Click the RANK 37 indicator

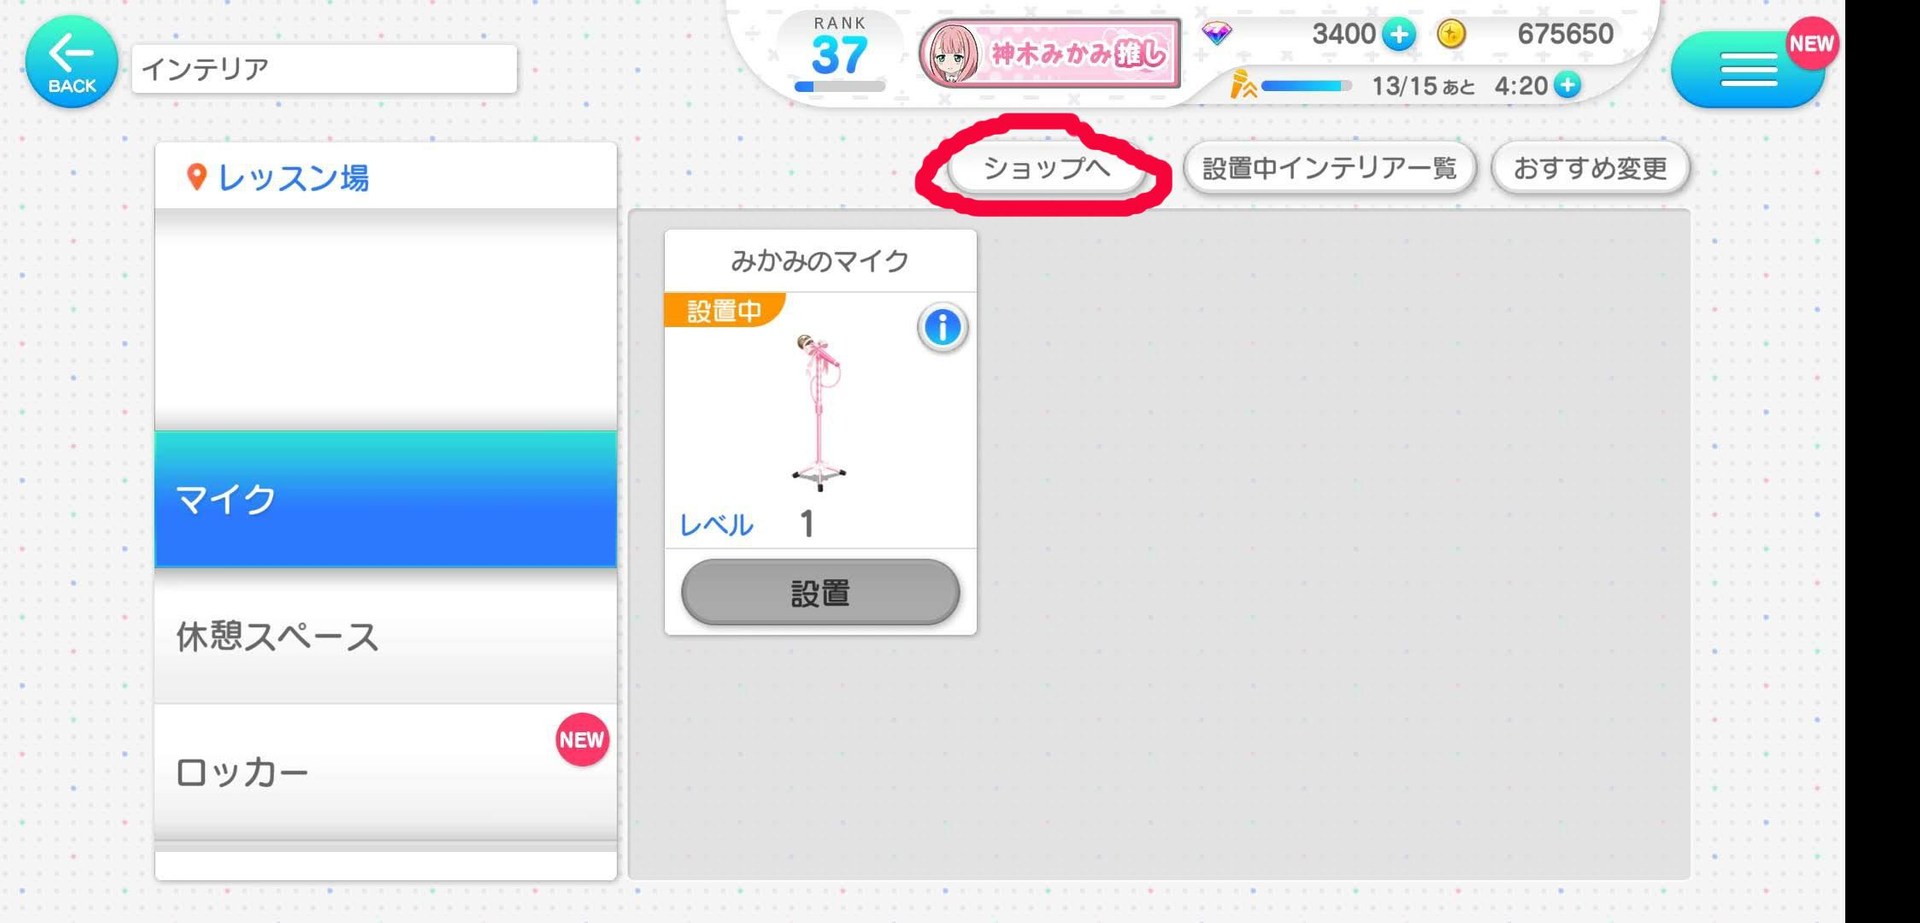click(839, 53)
